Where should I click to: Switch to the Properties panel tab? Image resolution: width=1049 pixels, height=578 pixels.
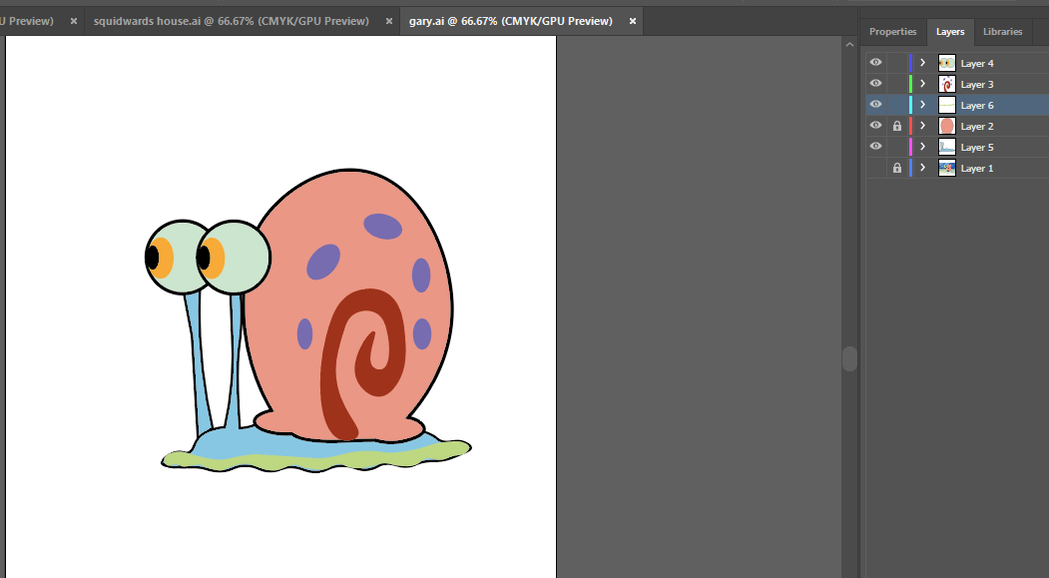click(x=892, y=31)
